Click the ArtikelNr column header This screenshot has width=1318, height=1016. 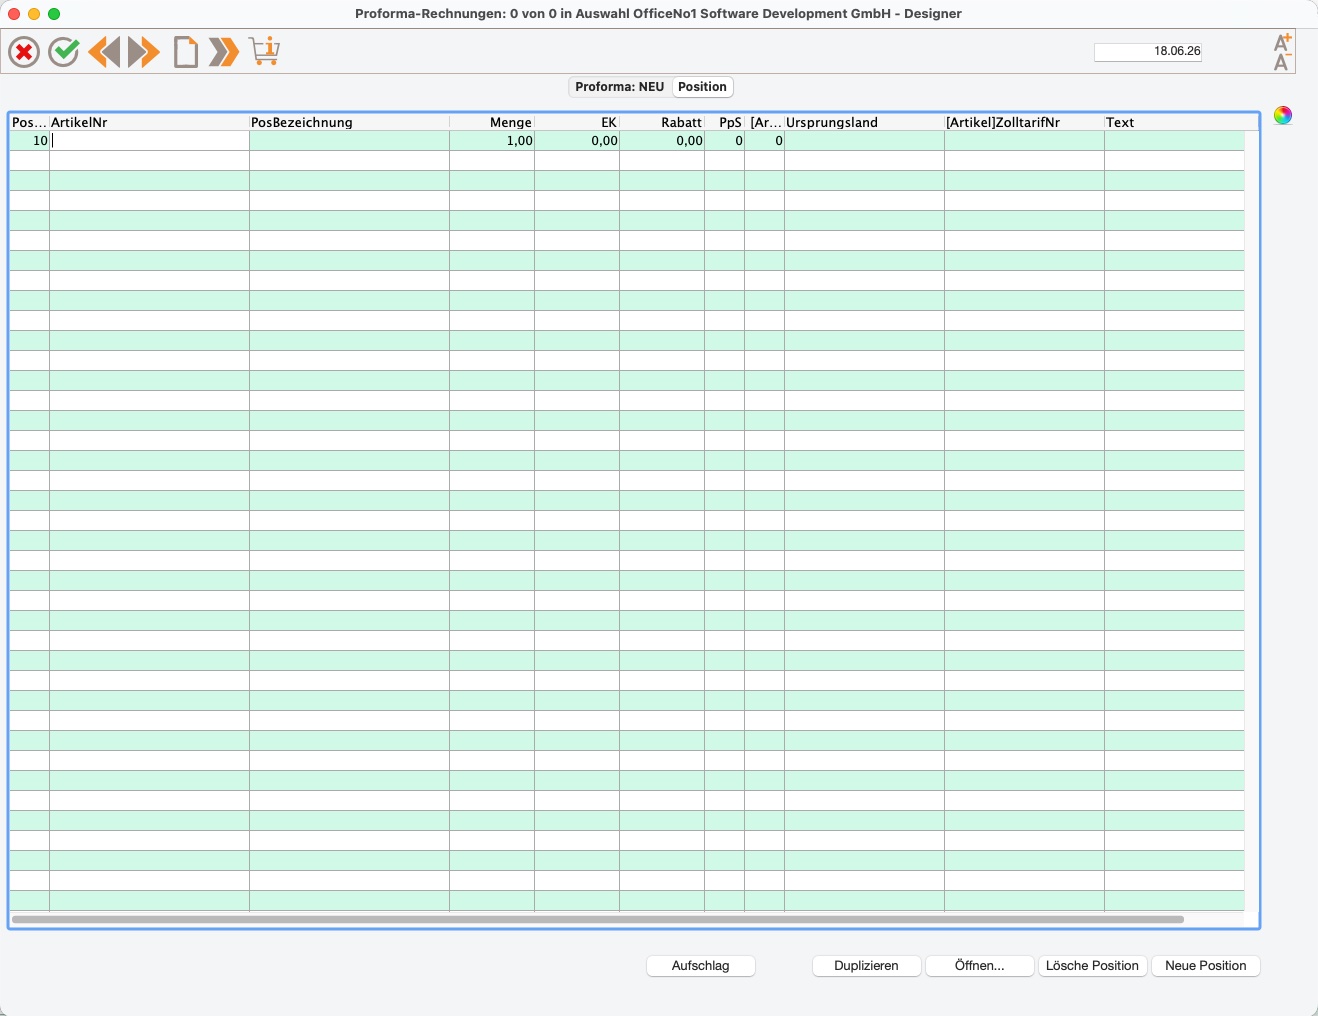(149, 122)
